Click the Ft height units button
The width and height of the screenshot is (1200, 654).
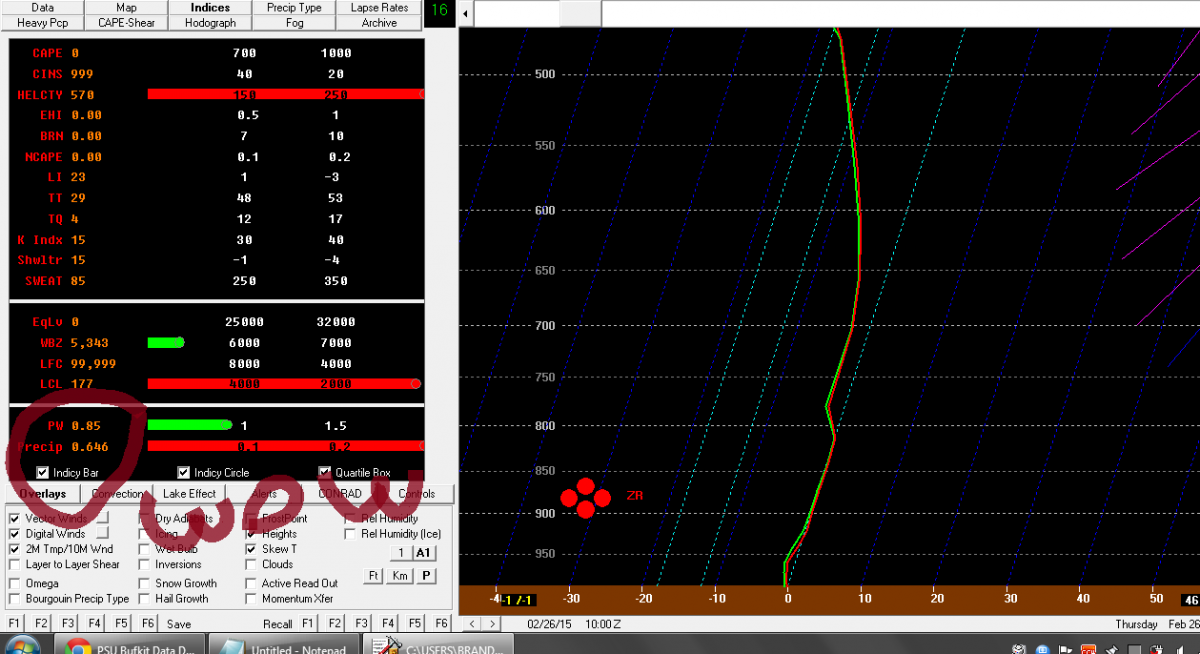[x=374, y=576]
